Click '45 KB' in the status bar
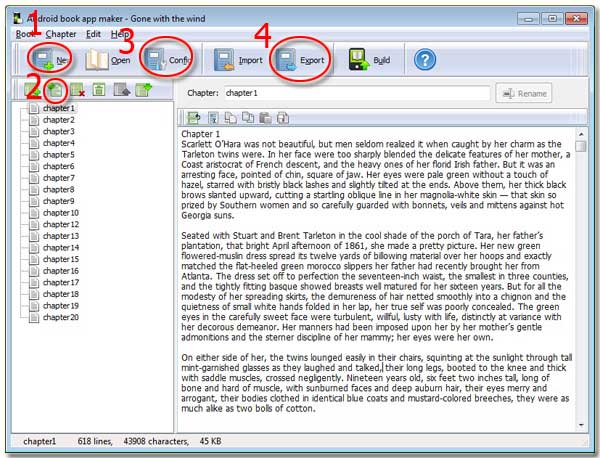The image size is (600, 458). pos(210,441)
